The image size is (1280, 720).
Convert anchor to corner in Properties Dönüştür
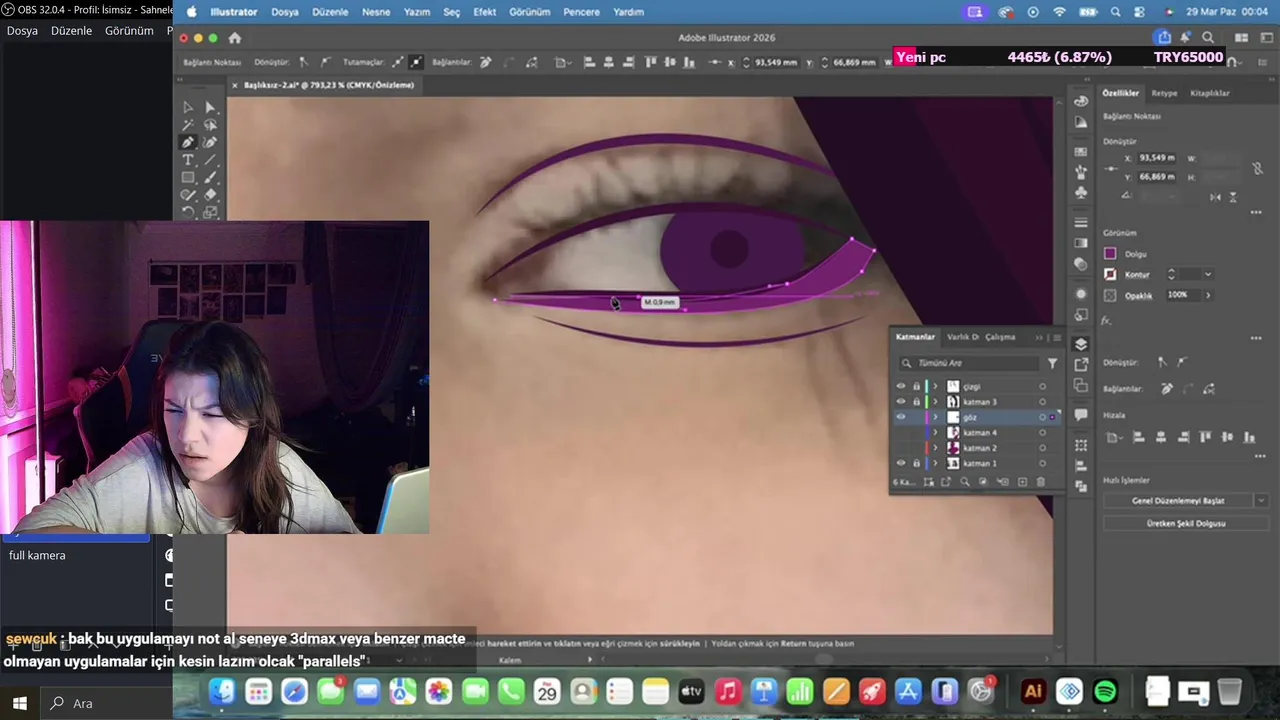[x=1162, y=362]
